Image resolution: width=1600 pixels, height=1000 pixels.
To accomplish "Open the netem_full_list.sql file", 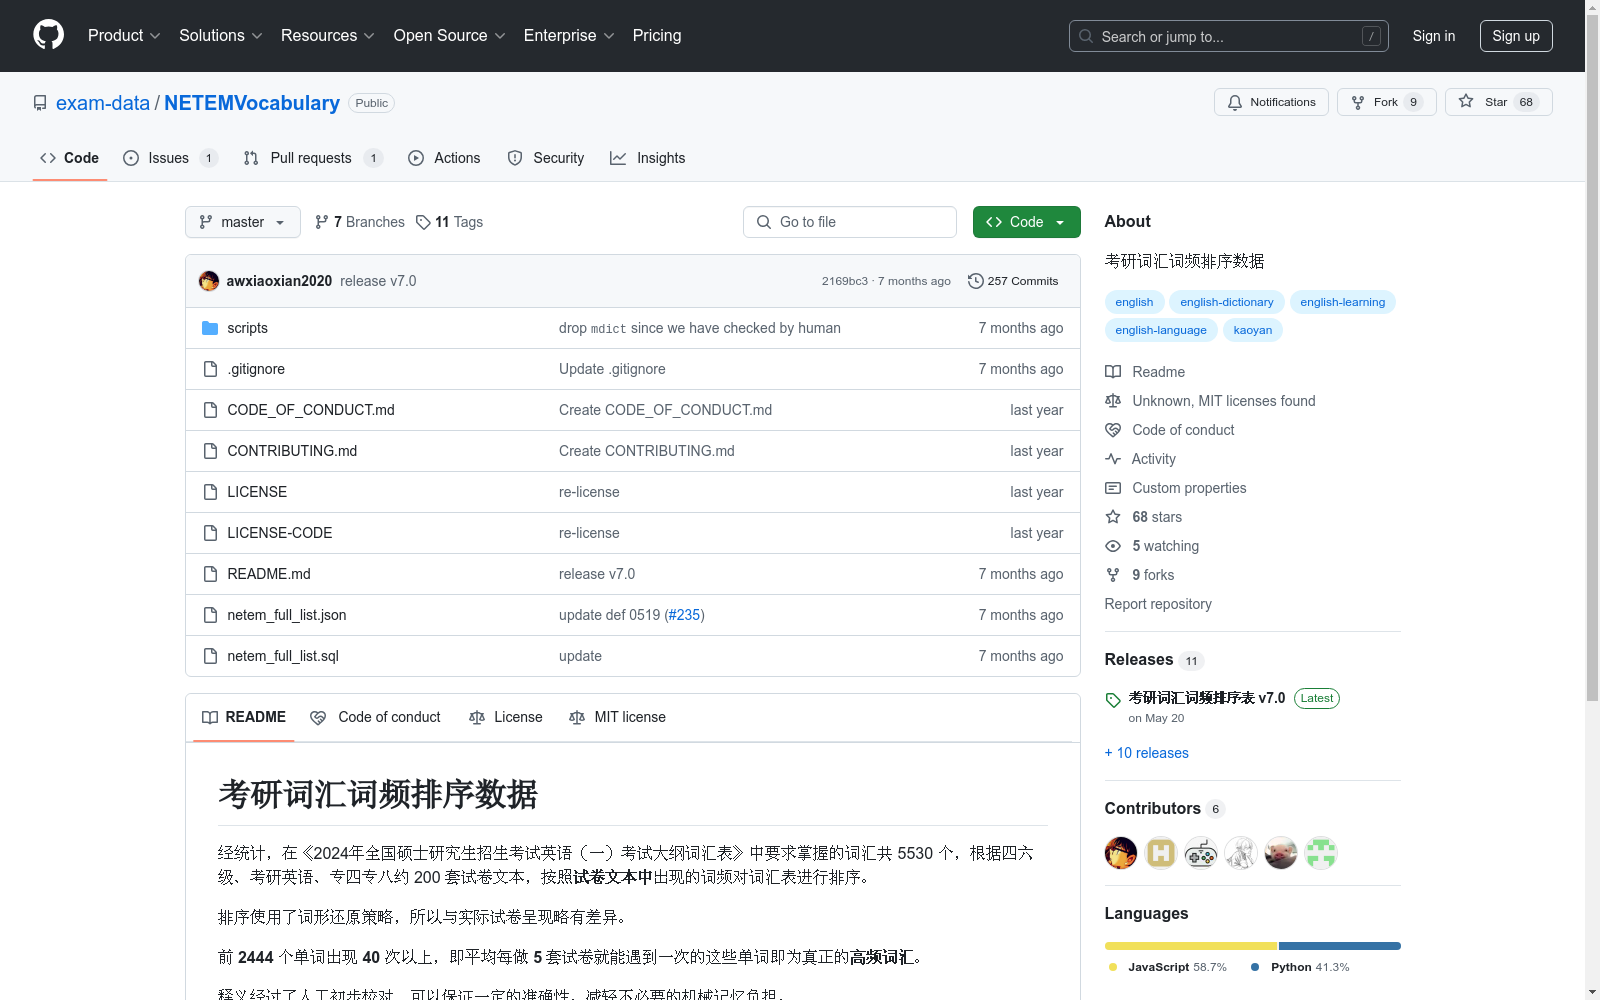I will [x=283, y=656].
